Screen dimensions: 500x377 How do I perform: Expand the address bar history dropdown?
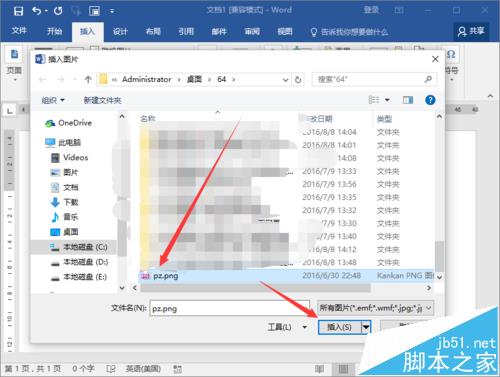tap(286, 80)
